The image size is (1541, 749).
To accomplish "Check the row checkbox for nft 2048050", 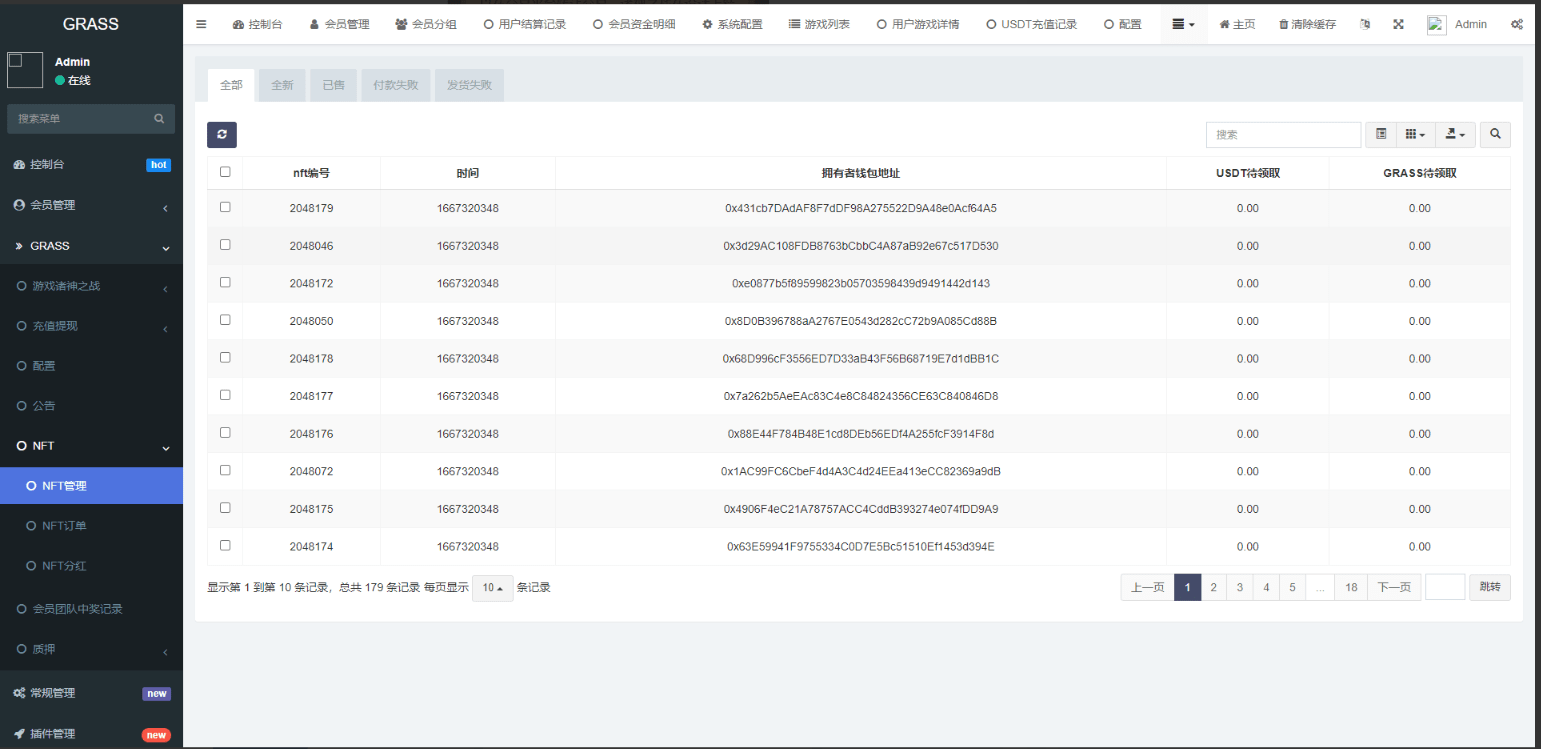I will pos(225,320).
